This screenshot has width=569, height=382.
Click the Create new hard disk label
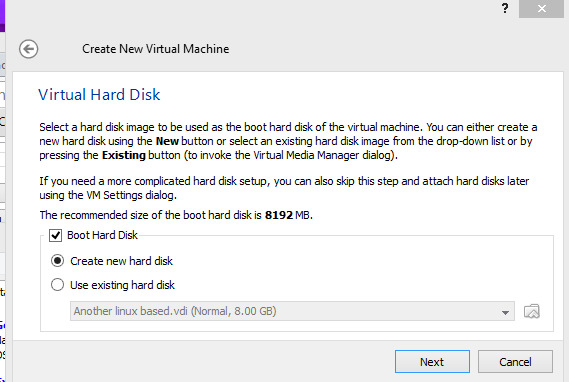[x=122, y=261]
